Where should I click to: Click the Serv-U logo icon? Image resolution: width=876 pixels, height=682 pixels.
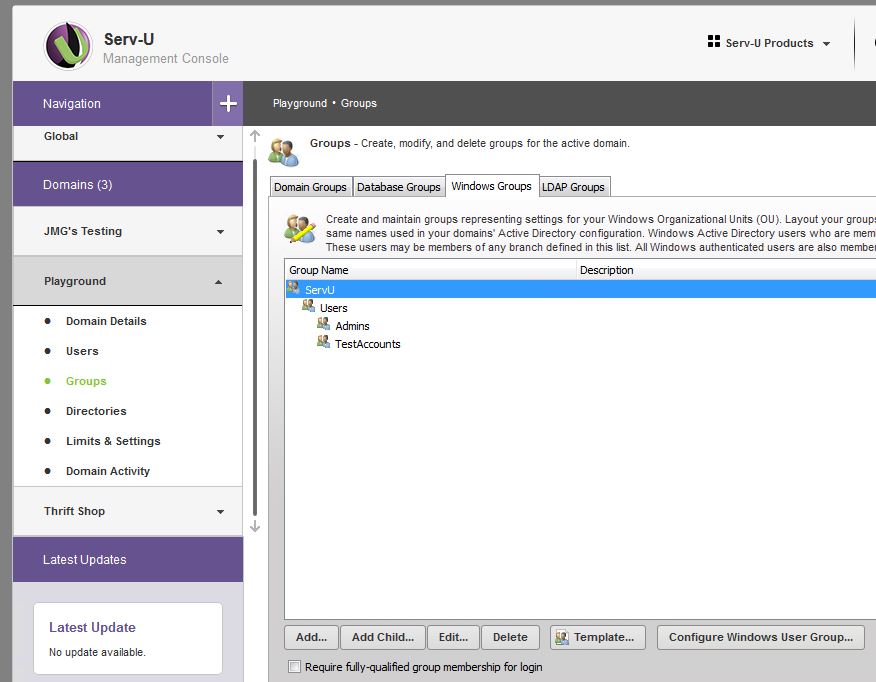[68, 46]
